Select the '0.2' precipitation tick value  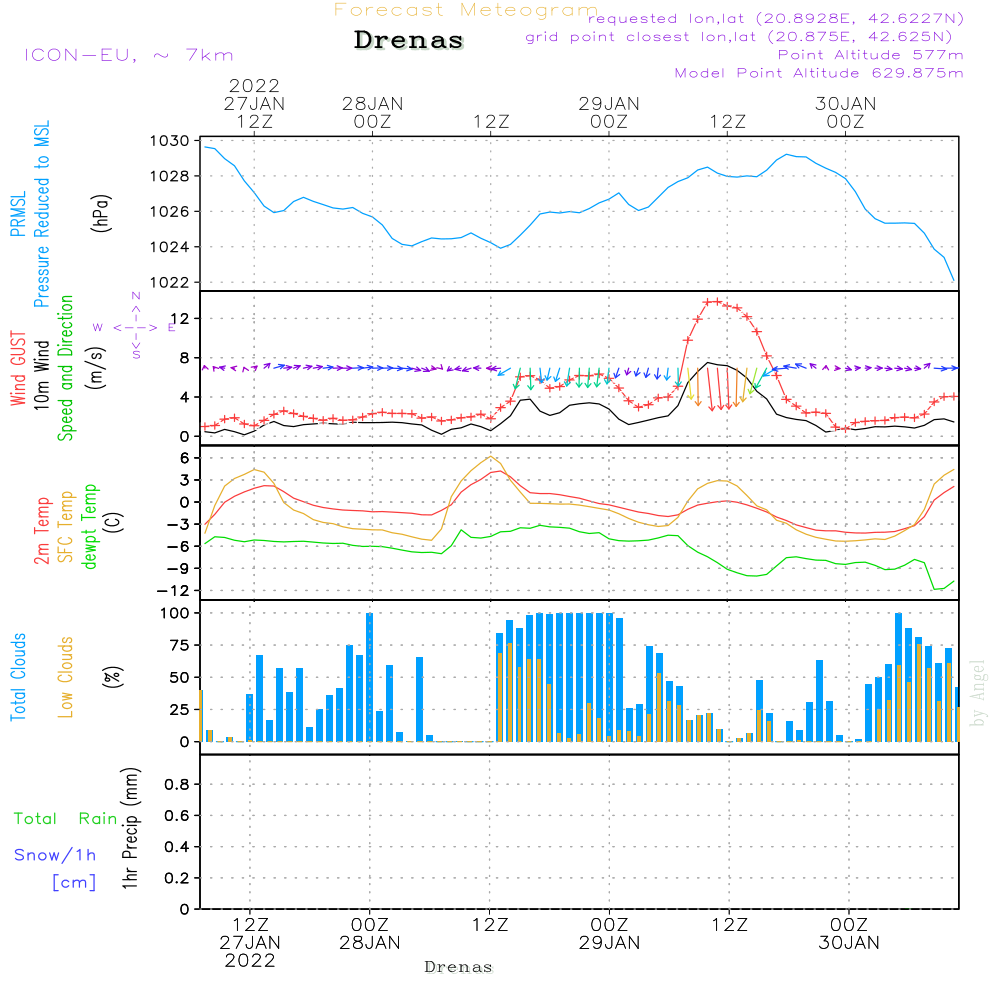click(177, 879)
